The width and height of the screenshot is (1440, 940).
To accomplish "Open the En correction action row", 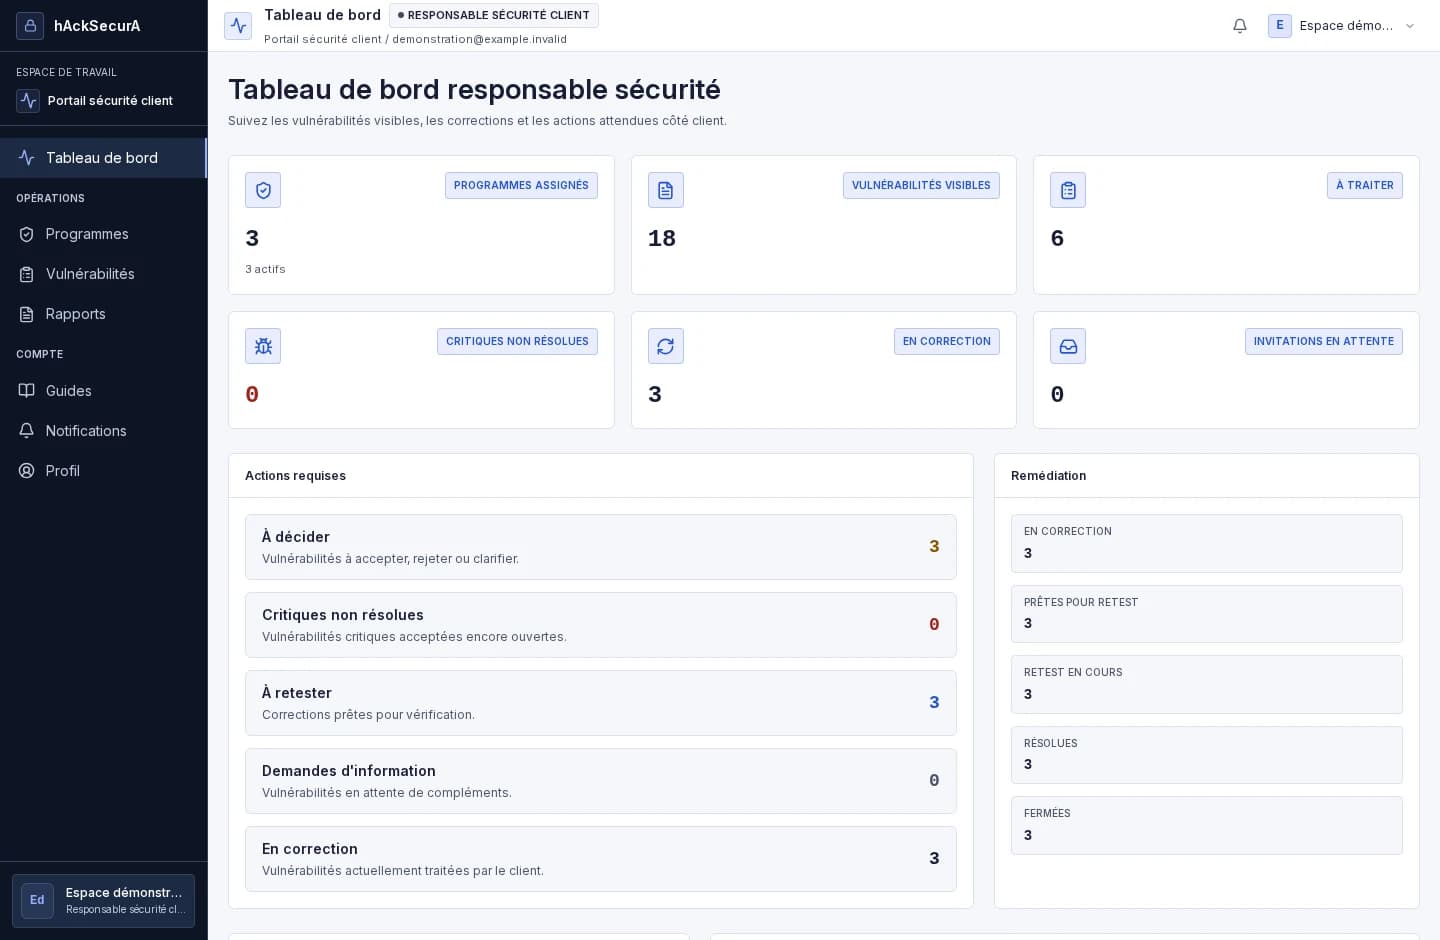I will coord(601,859).
